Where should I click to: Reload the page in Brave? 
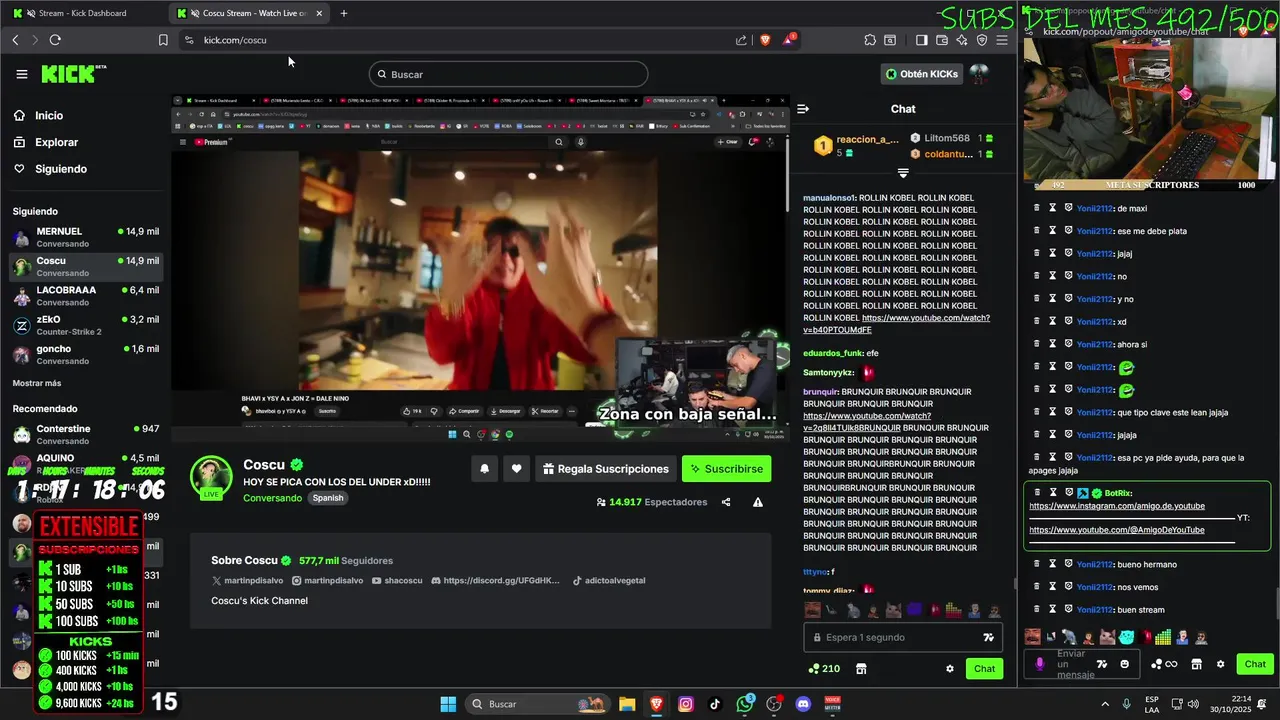click(55, 40)
